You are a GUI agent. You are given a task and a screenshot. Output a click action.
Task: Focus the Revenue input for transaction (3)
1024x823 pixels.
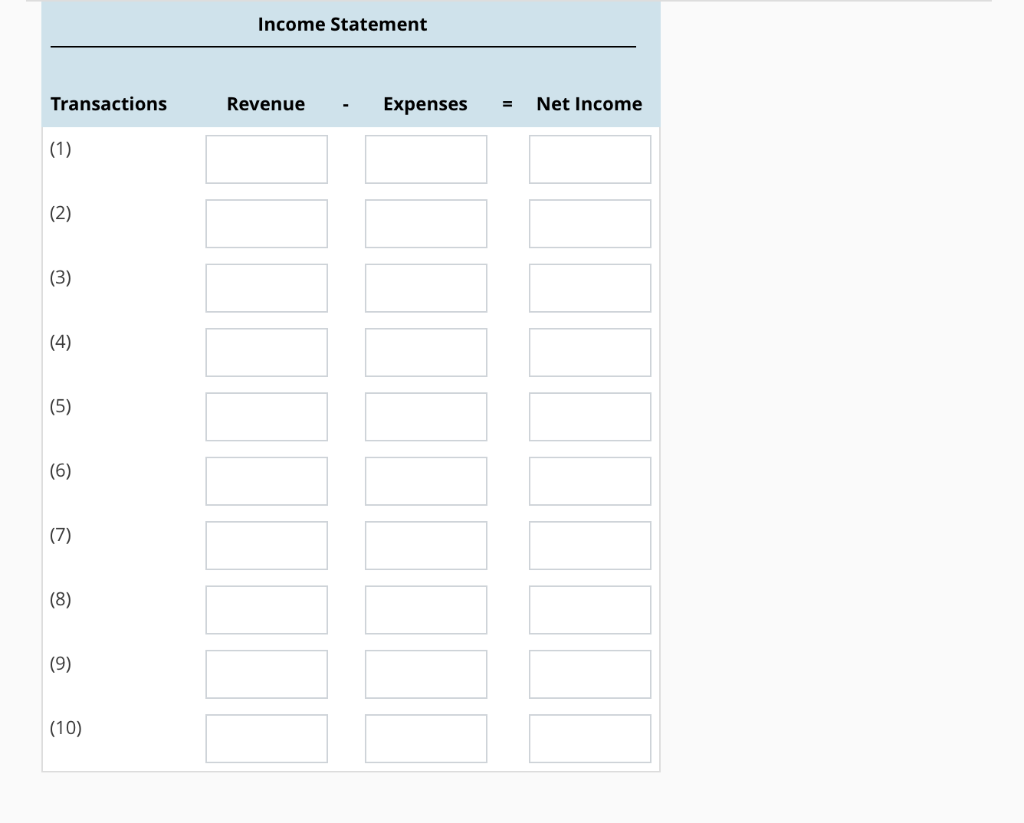point(266,288)
